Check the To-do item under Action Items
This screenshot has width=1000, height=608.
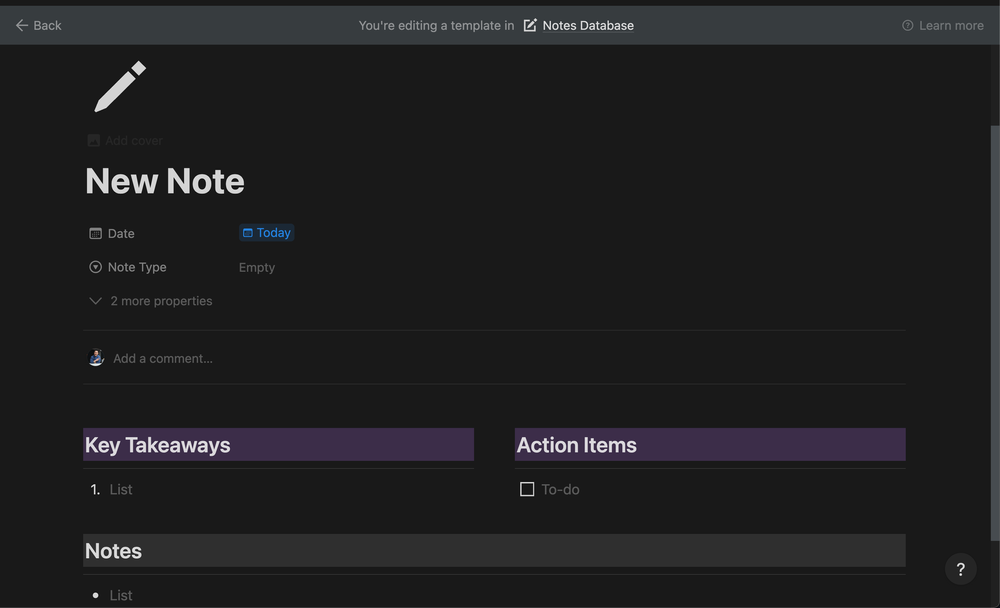527,489
